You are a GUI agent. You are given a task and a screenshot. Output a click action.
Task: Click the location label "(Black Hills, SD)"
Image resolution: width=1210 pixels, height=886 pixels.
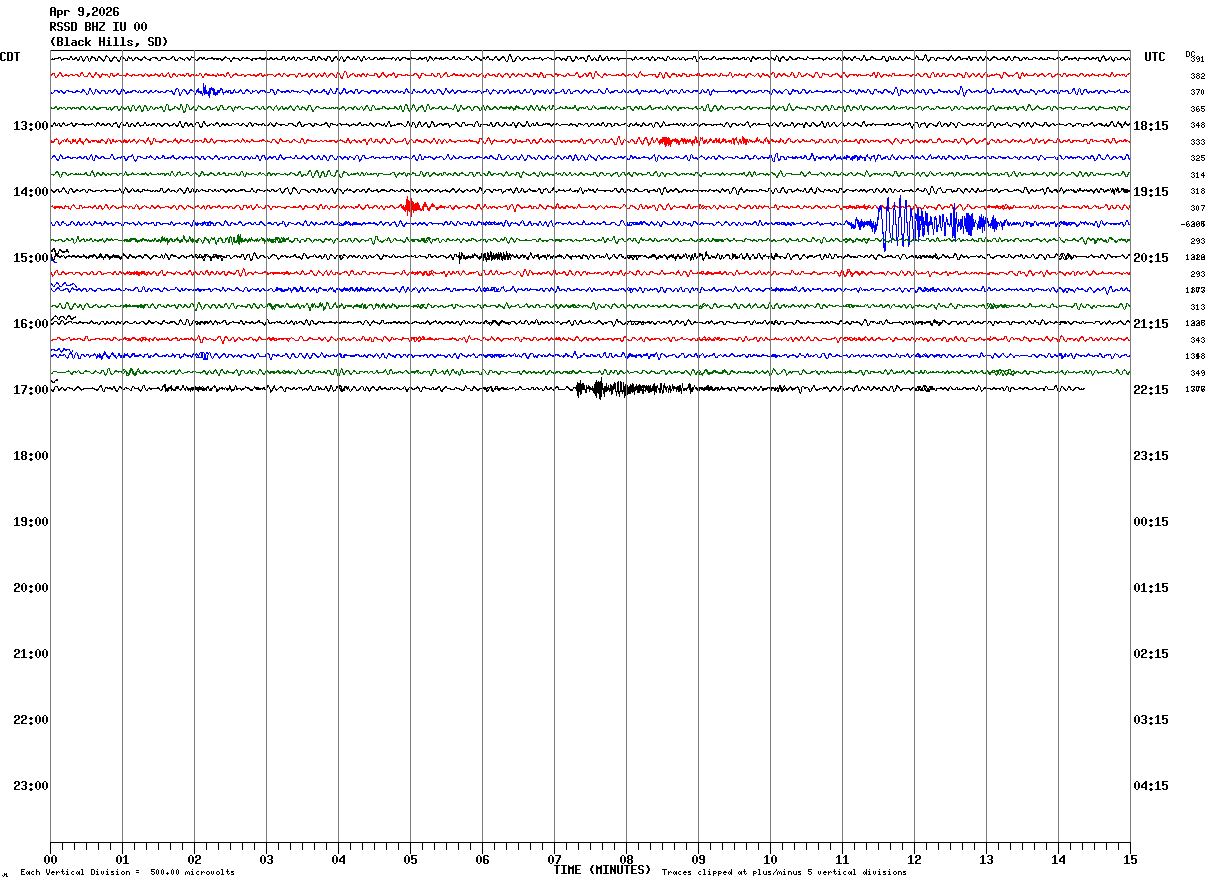pyautogui.click(x=109, y=42)
